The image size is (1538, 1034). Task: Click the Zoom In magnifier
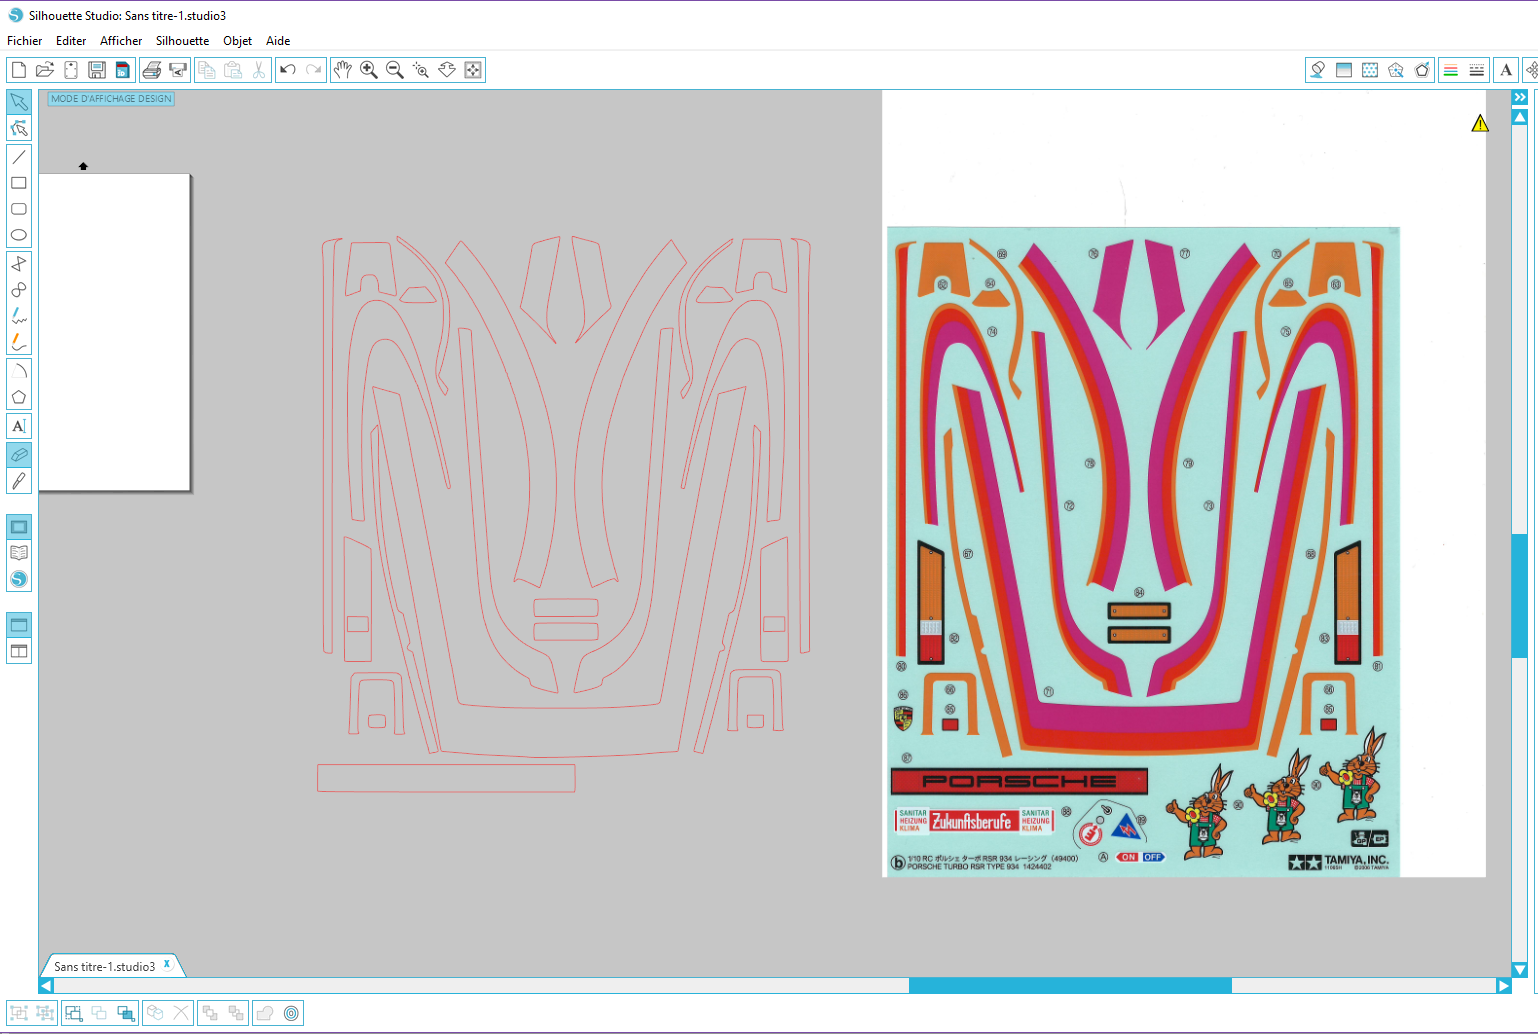(369, 70)
